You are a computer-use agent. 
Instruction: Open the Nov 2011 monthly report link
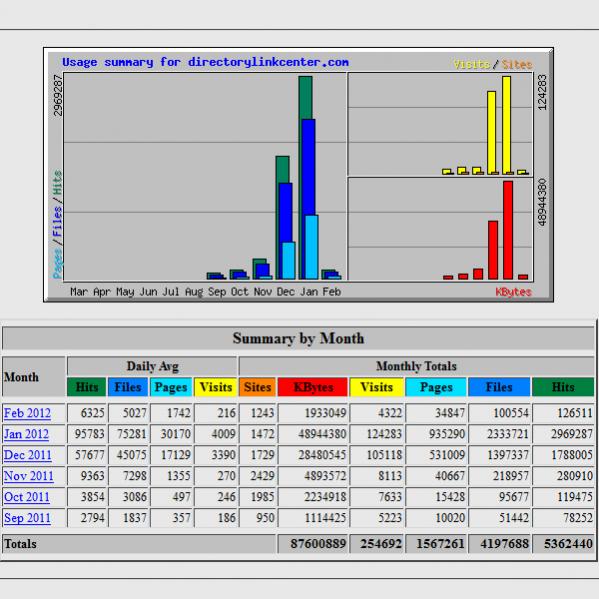click(29, 476)
